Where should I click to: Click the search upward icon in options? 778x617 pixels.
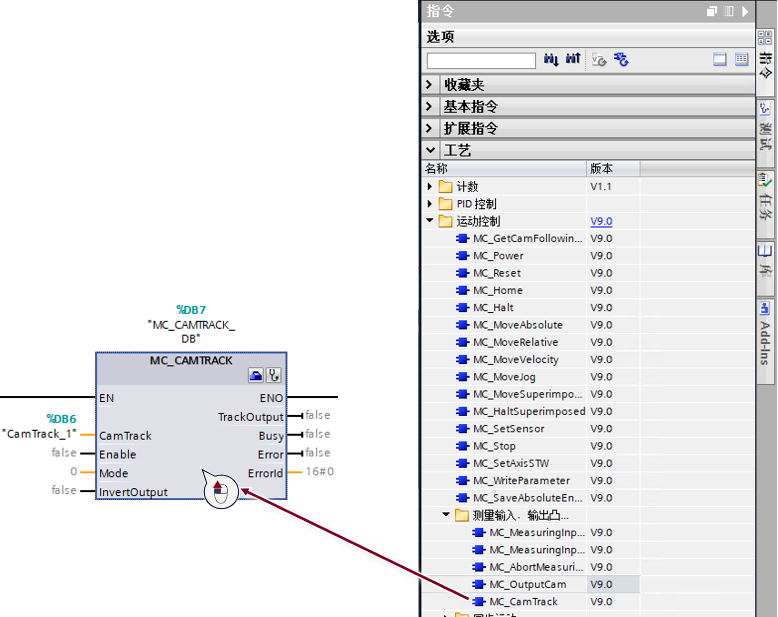pos(573,60)
